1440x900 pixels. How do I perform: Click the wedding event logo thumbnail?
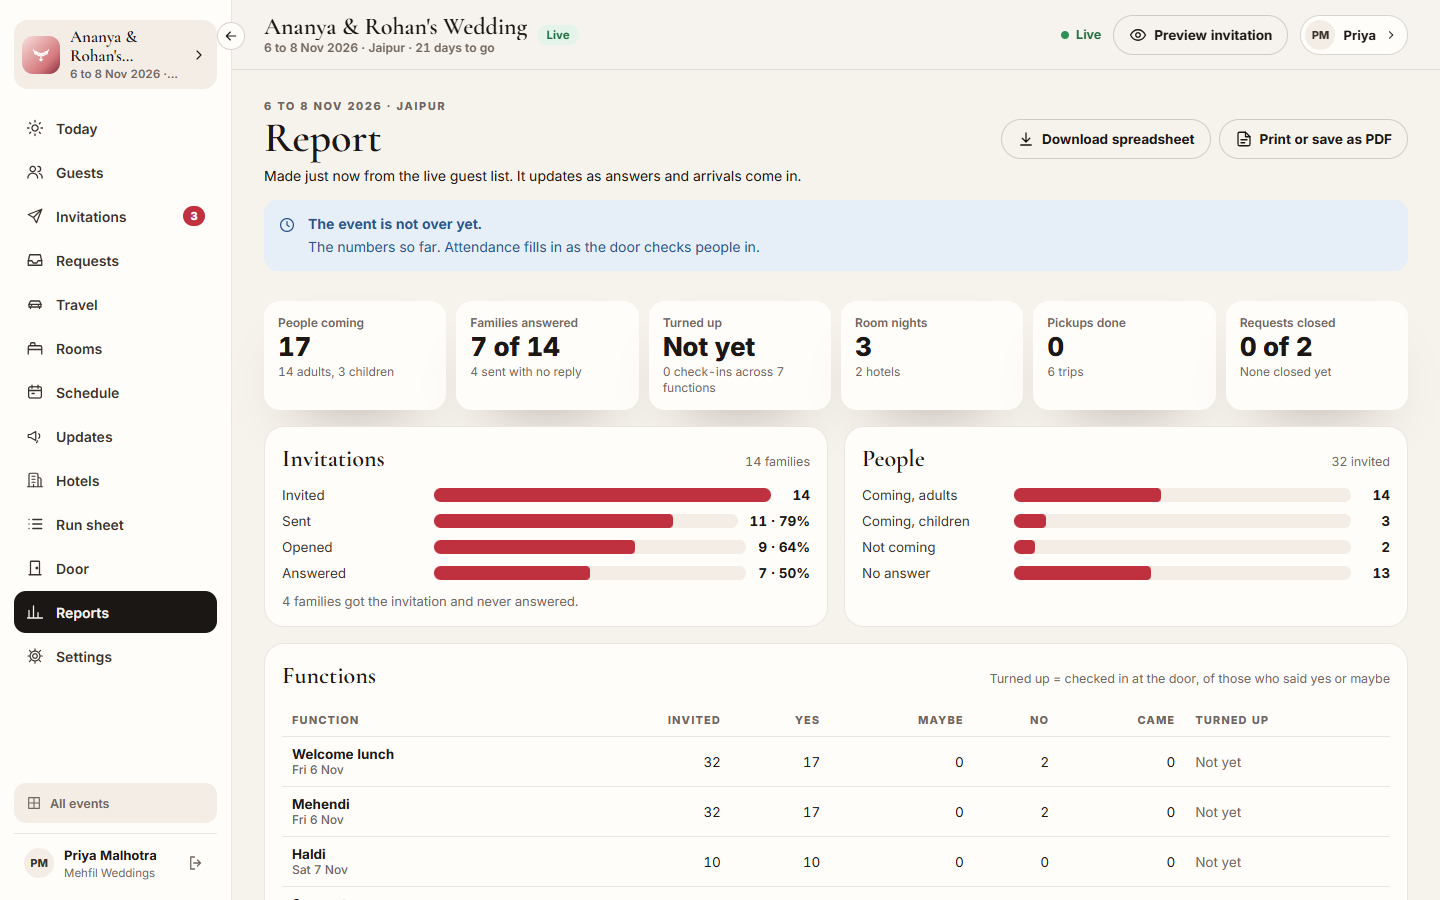point(41,55)
